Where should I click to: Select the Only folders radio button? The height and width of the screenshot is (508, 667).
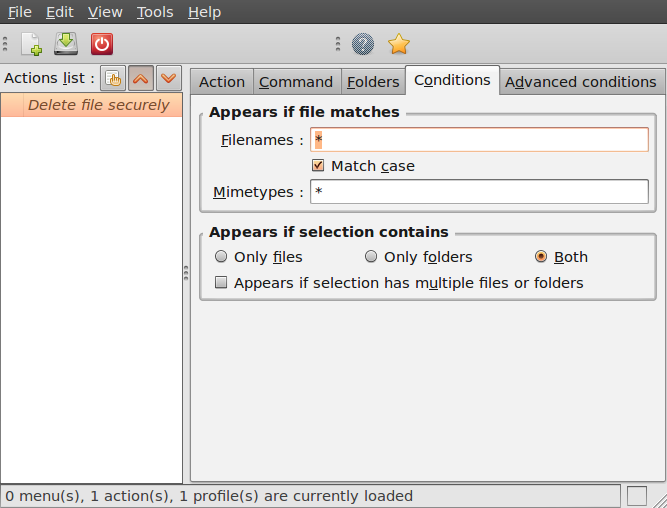371,257
